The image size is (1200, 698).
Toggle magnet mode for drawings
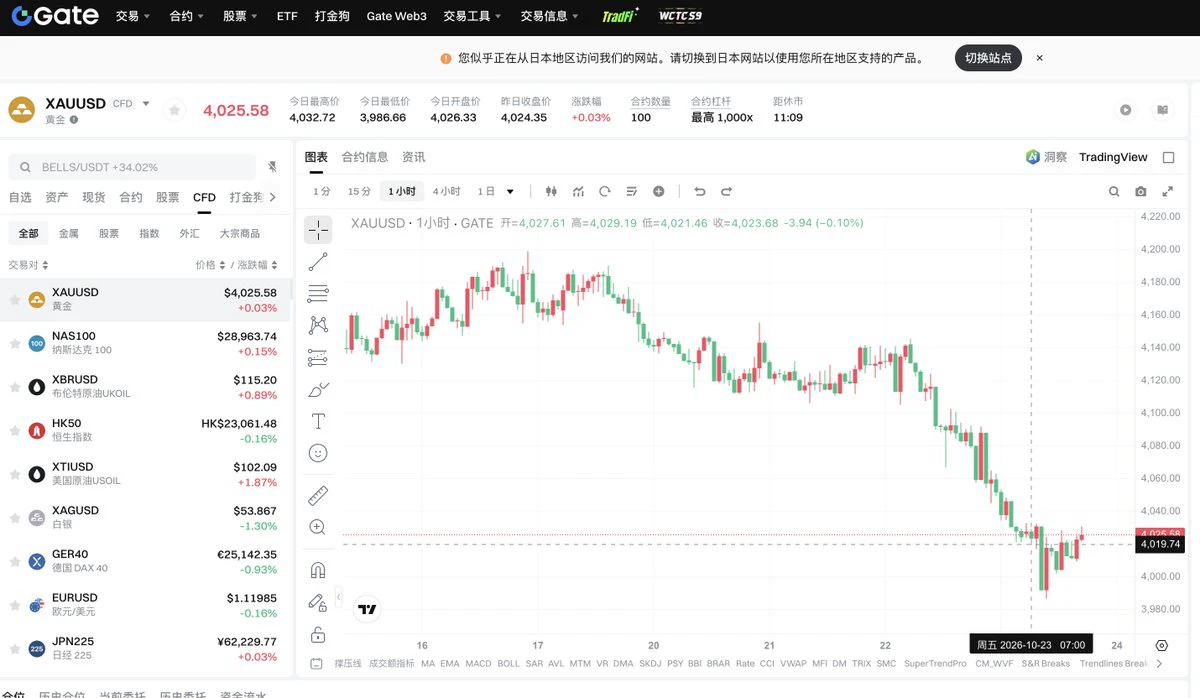[318, 570]
